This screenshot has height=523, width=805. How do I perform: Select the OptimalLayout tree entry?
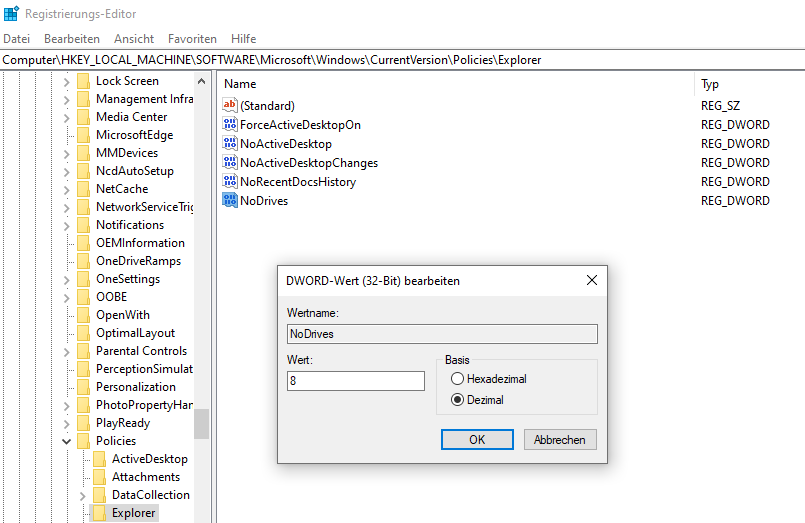tap(136, 333)
